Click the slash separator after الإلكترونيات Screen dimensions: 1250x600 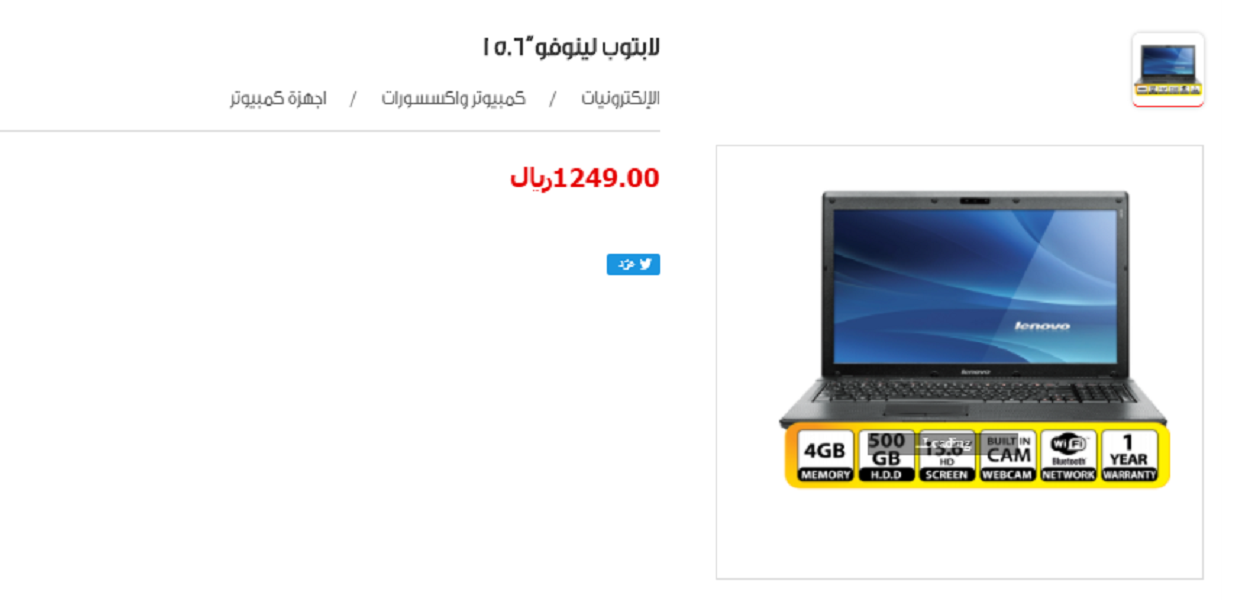pos(552,99)
